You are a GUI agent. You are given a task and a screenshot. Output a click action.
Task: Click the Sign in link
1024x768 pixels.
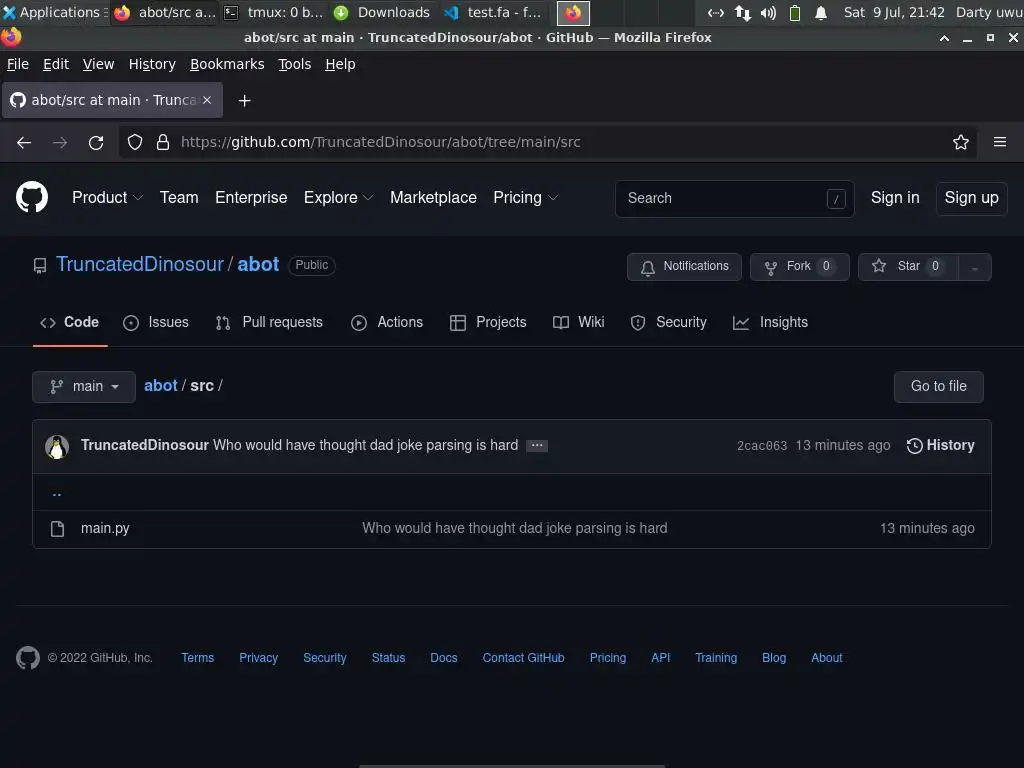pos(895,197)
